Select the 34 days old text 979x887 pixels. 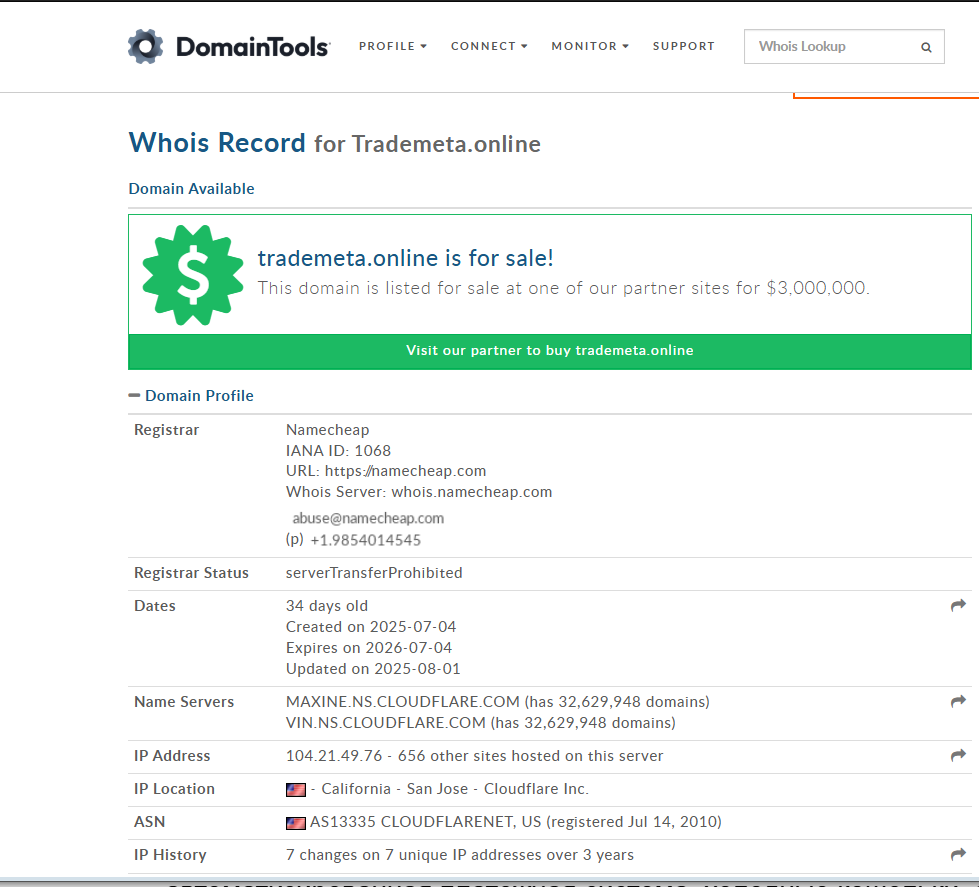(x=327, y=605)
